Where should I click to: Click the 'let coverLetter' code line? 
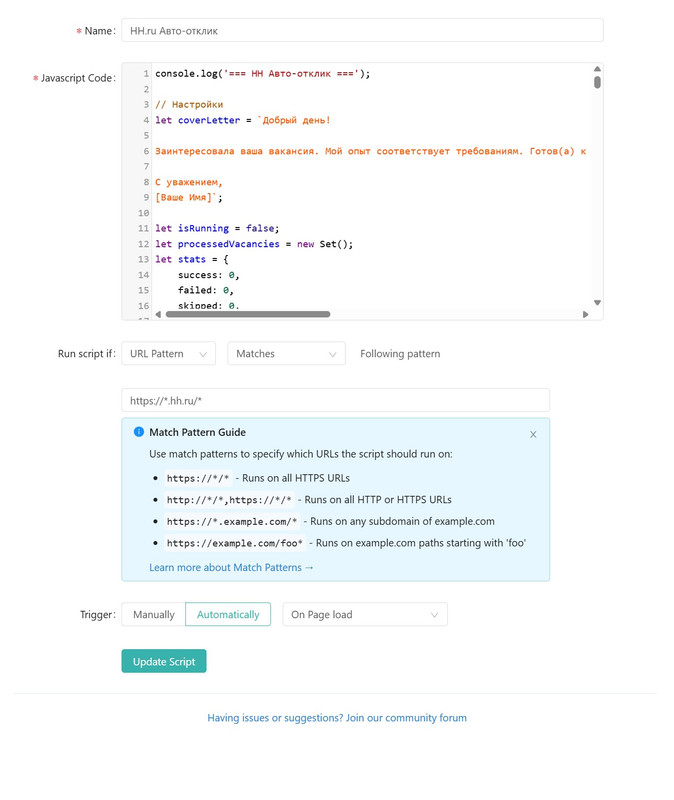[x=243, y=120]
